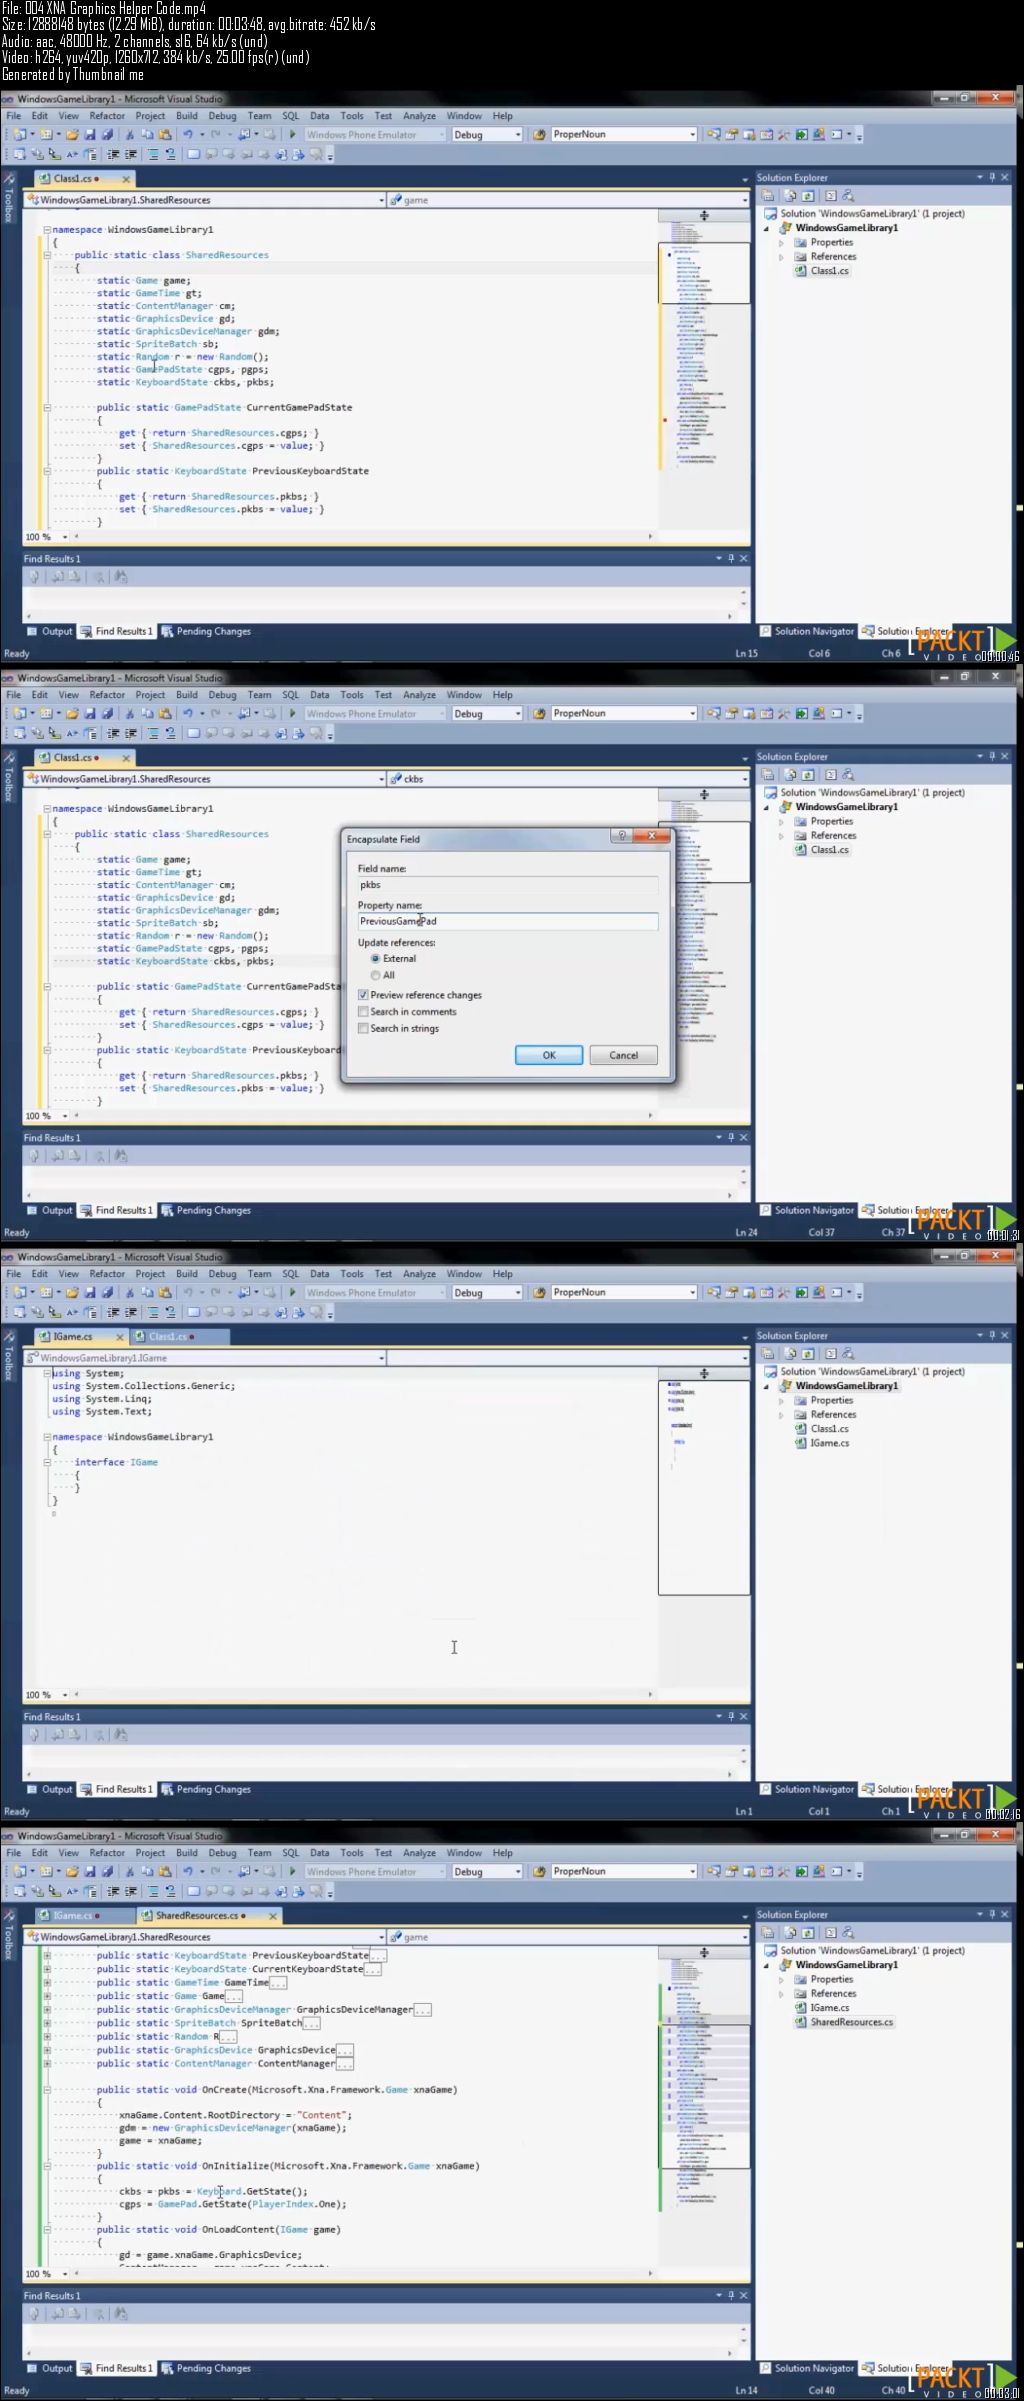Open WindowsGameLibrary1.SharedResources class dropdown, top frame
The width and height of the screenshot is (1024, 2401).
[381, 200]
